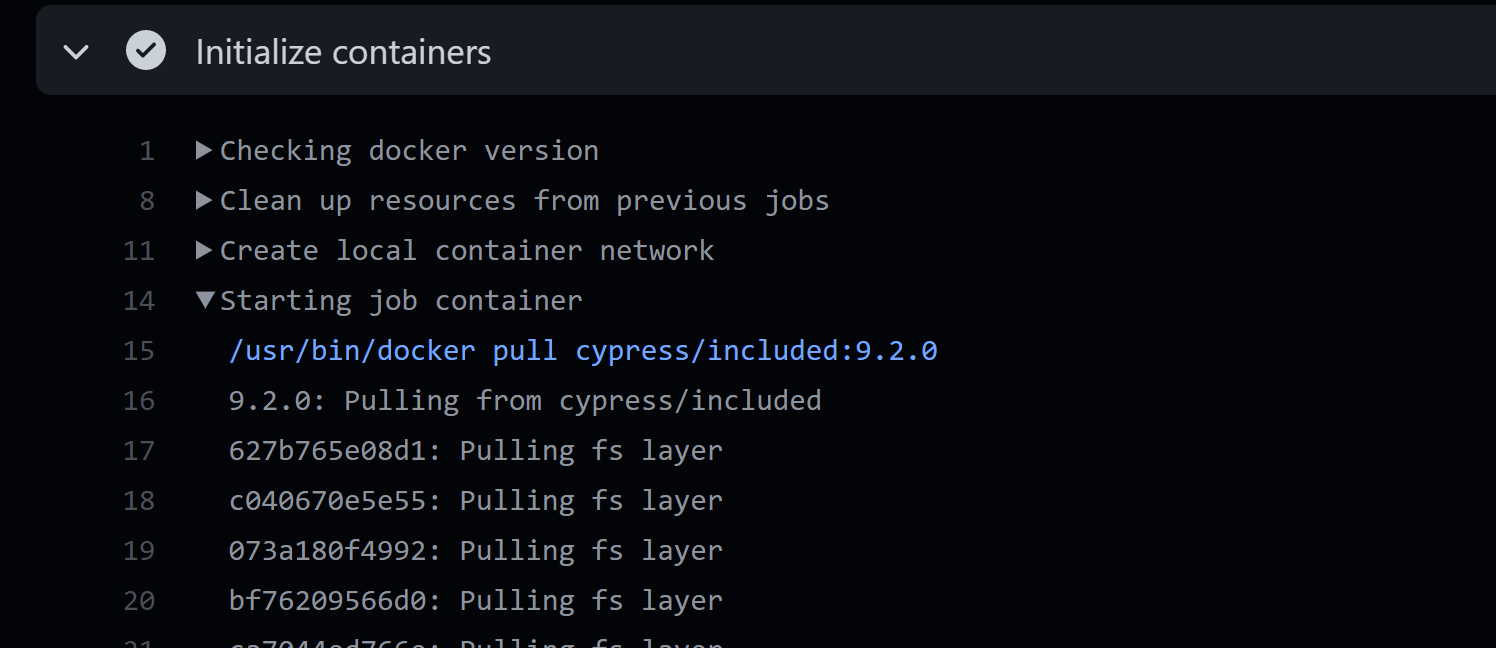Viewport: 1496px width, 648px height.
Task: Select line number 16 in log
Action: pyautogui.click(x=139, y=401)
